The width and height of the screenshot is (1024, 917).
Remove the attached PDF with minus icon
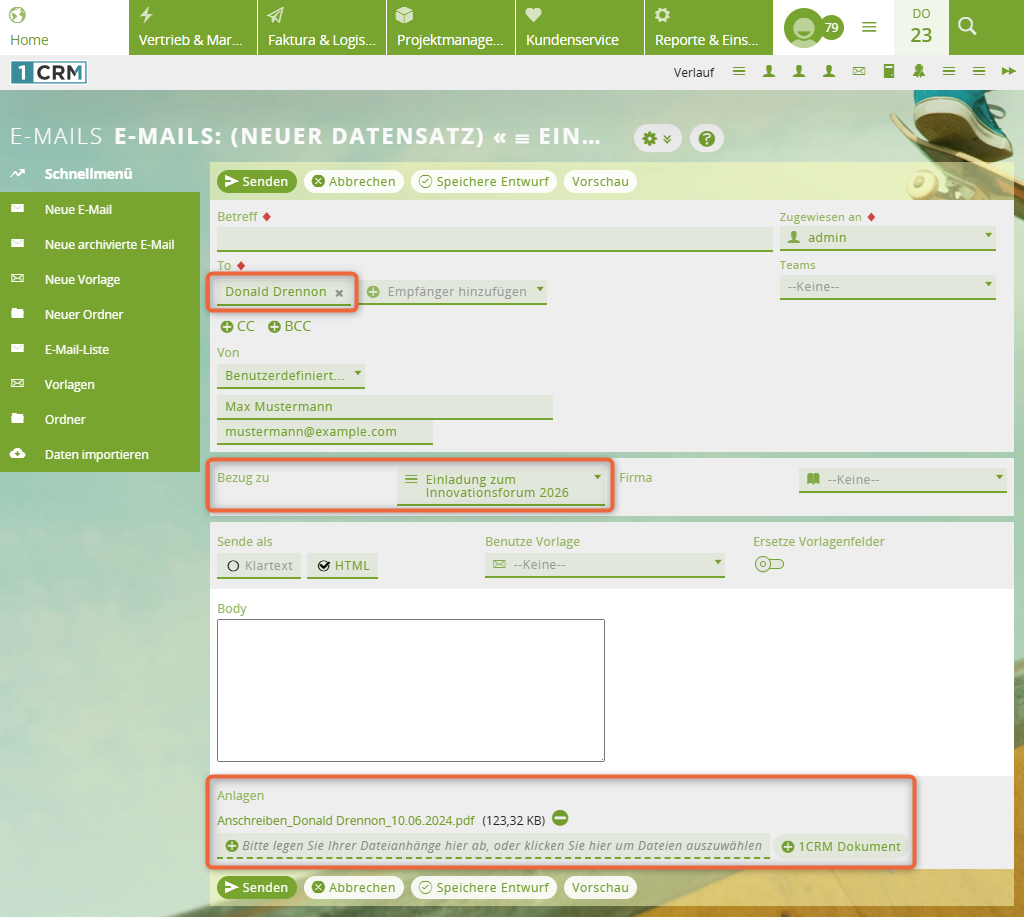click(560, 819)
